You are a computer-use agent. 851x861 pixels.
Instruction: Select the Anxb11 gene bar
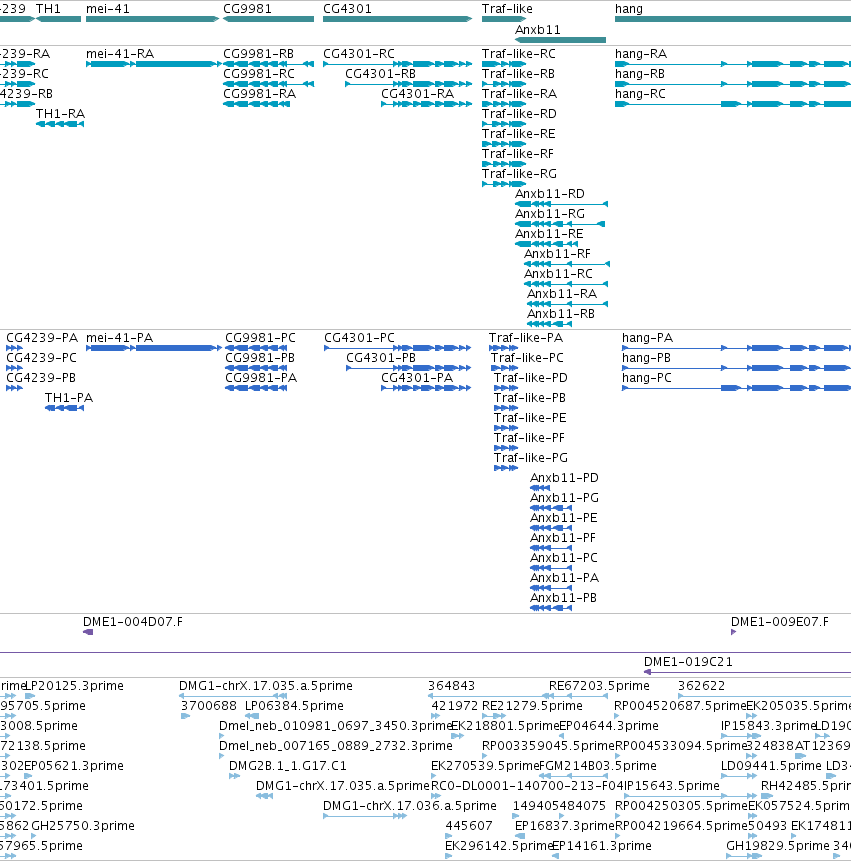tap(561, 40)
